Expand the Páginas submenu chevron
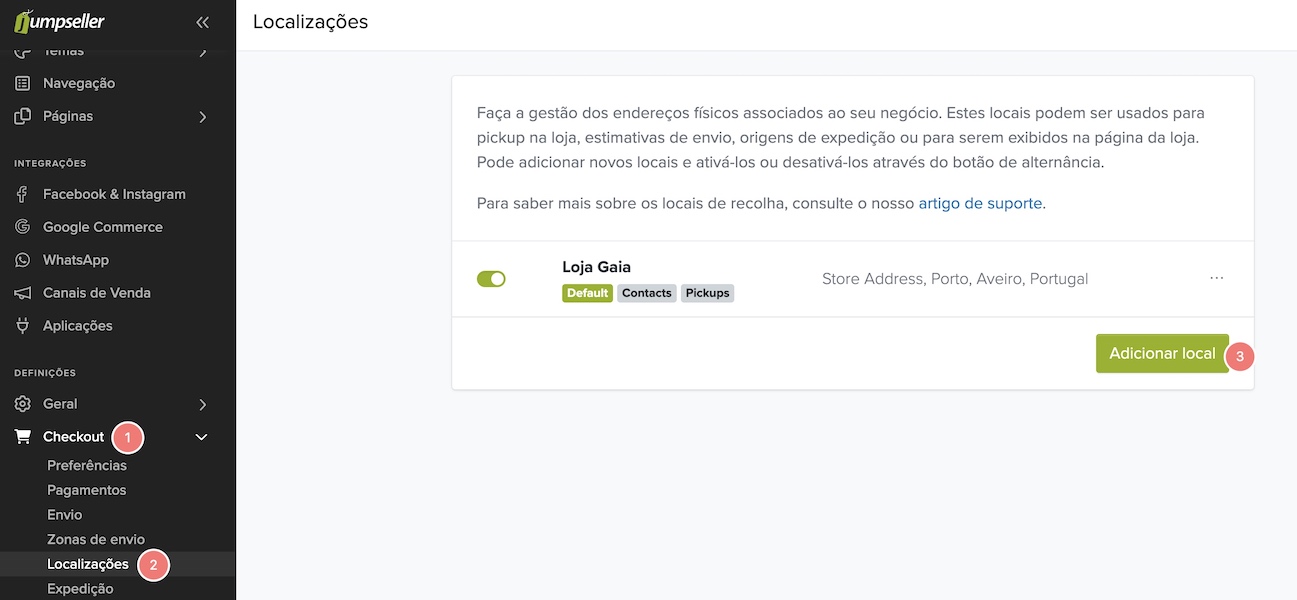 tap(203, 117)
